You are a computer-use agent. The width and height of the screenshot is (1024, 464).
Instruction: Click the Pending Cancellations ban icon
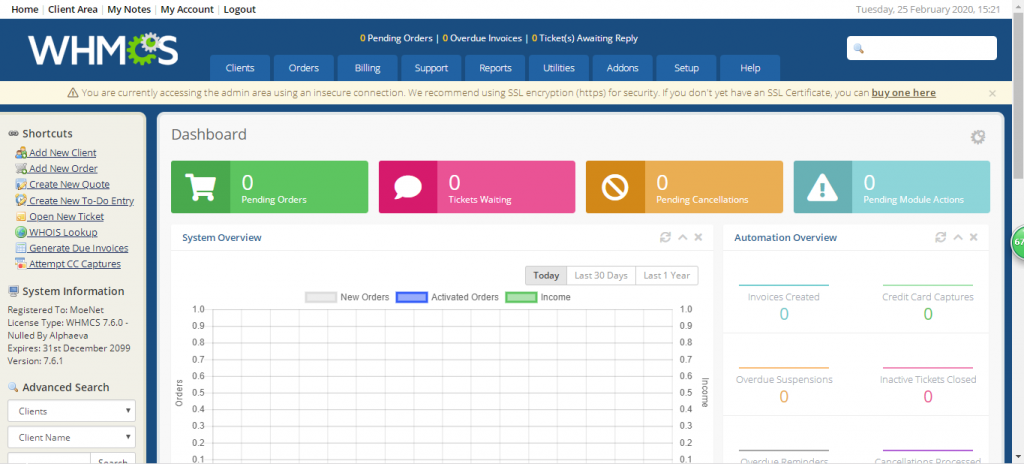(615, 187)
